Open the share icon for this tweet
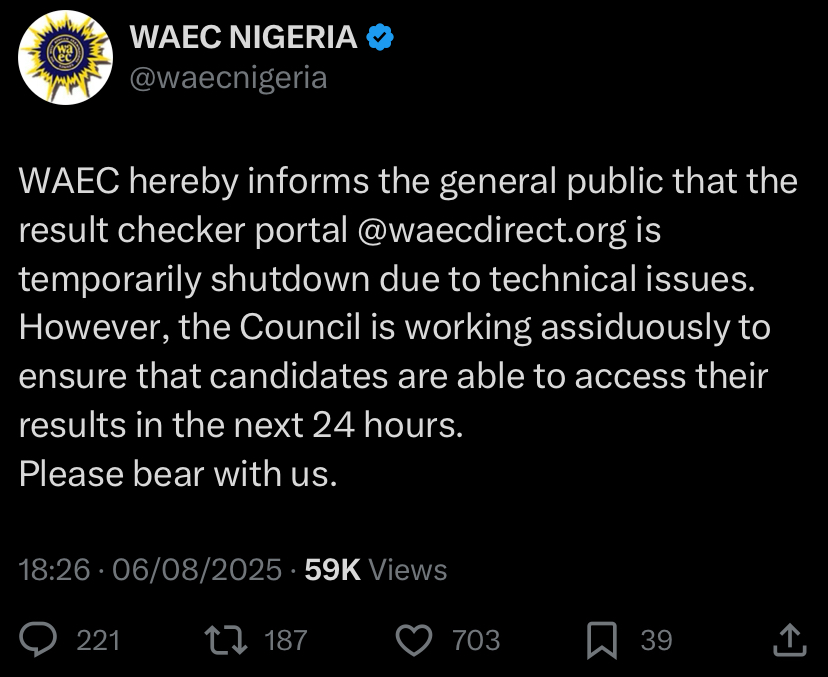 click(x=789, y=639)
